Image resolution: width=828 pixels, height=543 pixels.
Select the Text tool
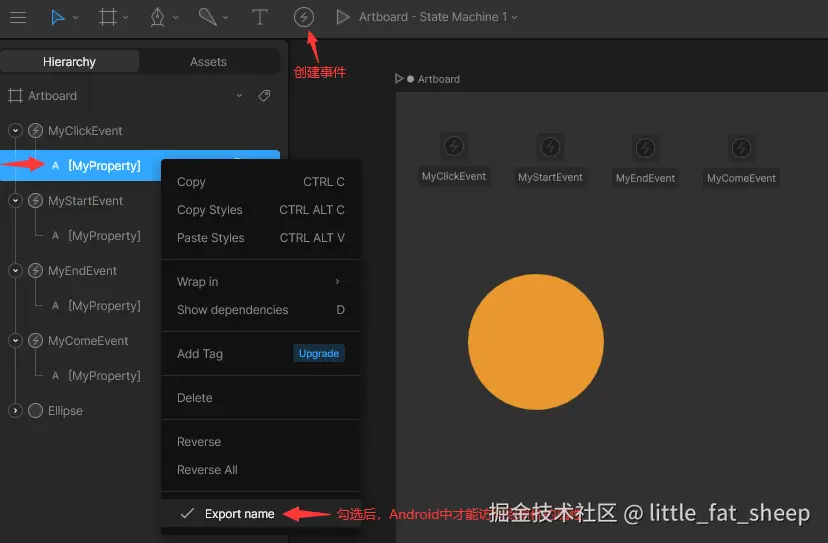[259, 17]
